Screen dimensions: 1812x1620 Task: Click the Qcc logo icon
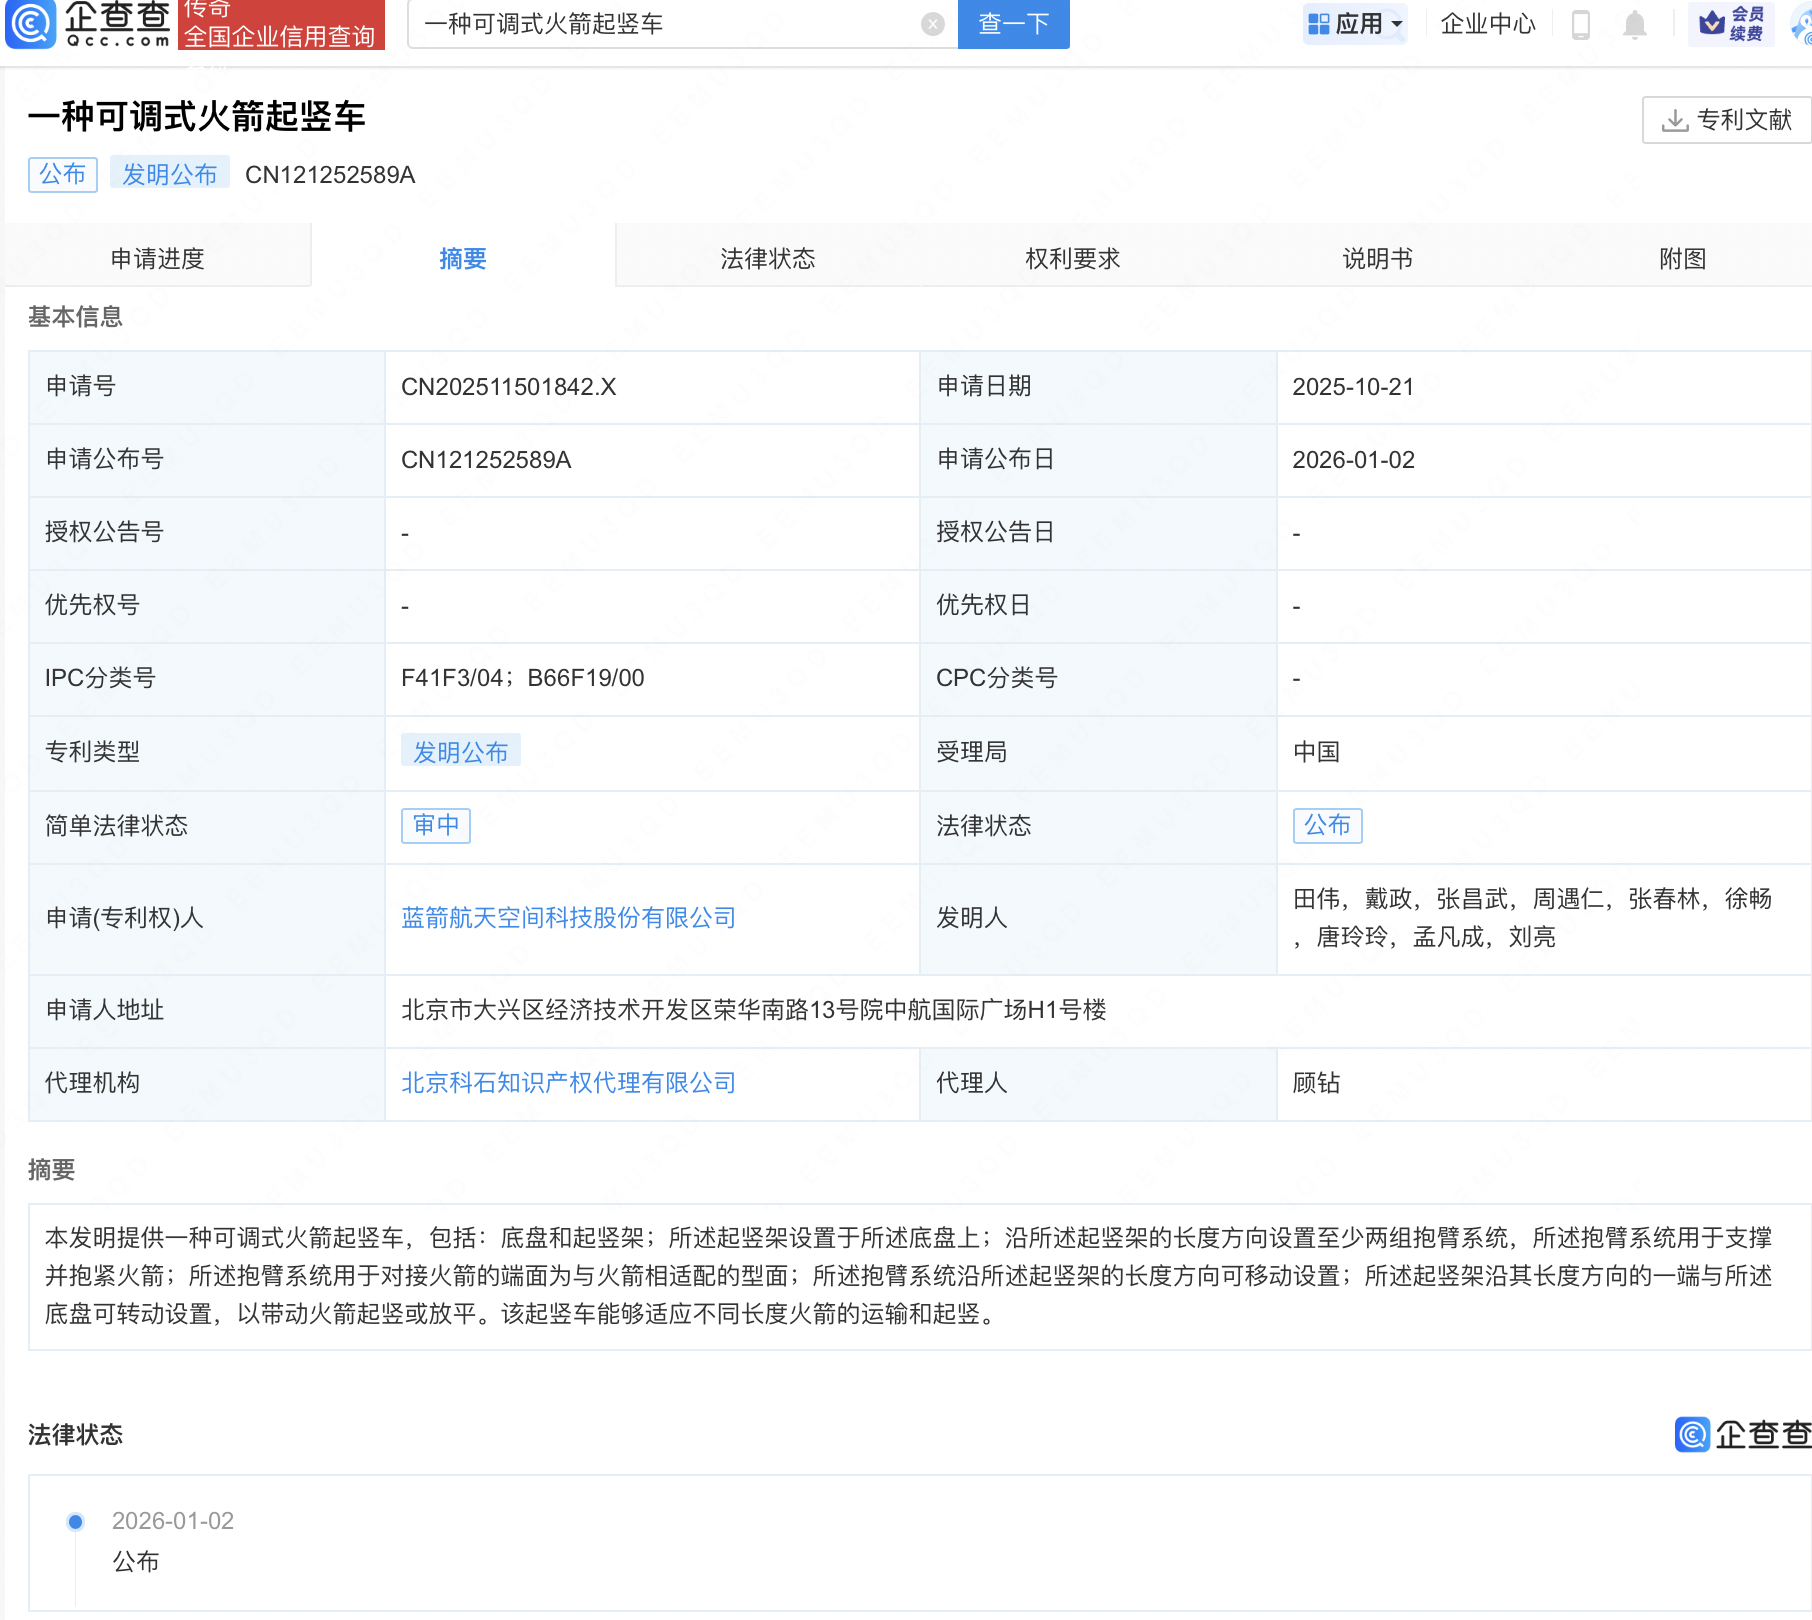[x=30, y=24]
